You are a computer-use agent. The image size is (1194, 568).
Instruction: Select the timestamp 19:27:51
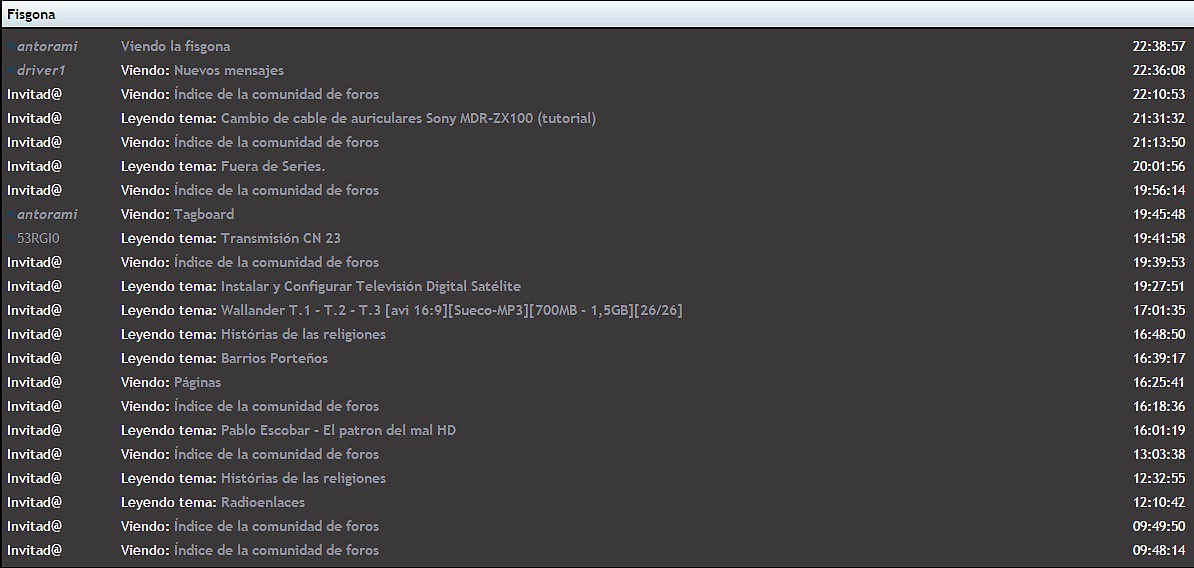point(1159,286)
